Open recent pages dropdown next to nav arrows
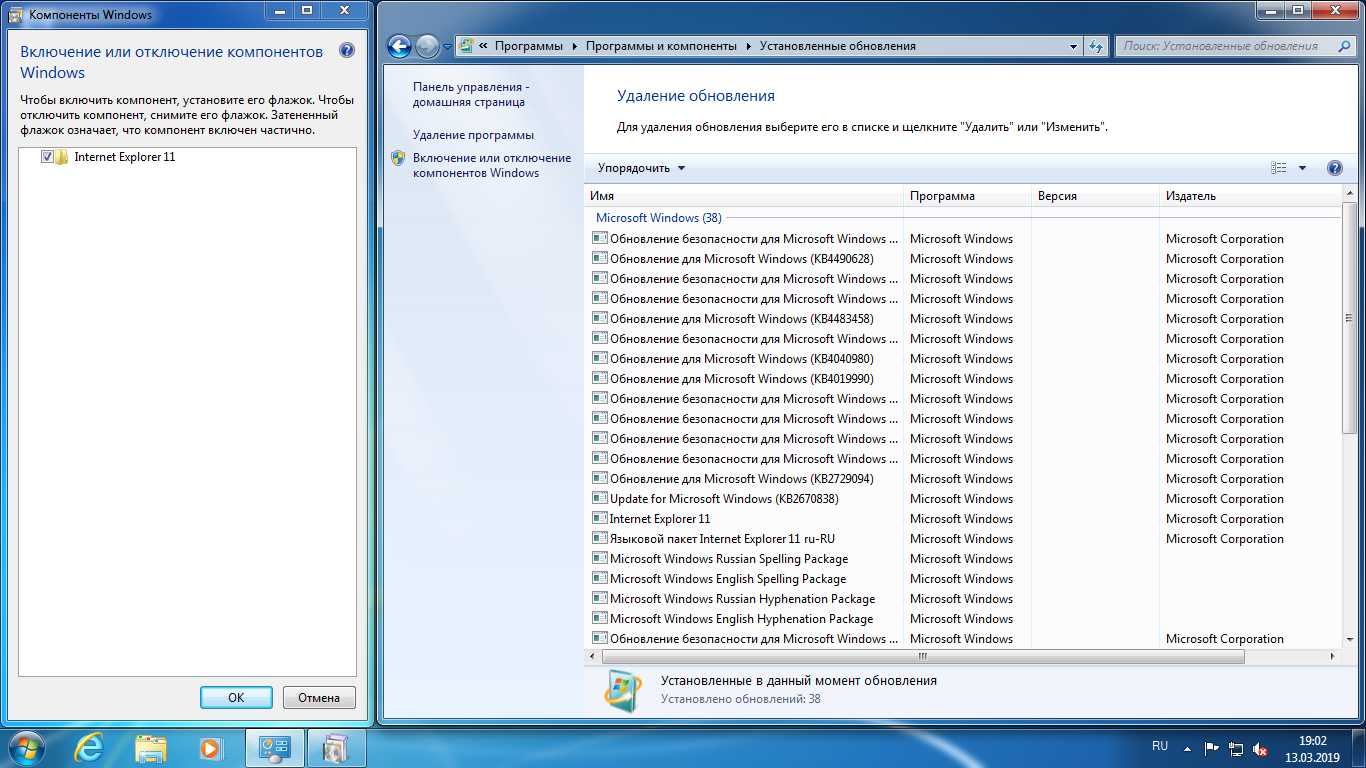Viewport: 1366px width, 768px height. (447, 47)
